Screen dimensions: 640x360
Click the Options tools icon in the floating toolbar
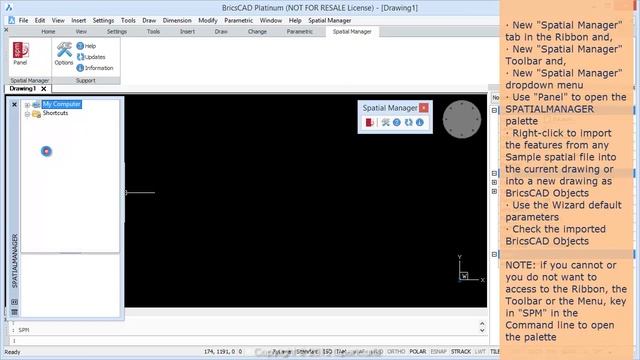pyautogui.click(x=385, y=122)
